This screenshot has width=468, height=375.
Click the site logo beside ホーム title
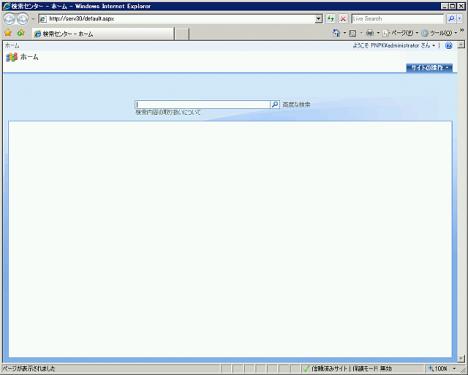click(11, 57)
